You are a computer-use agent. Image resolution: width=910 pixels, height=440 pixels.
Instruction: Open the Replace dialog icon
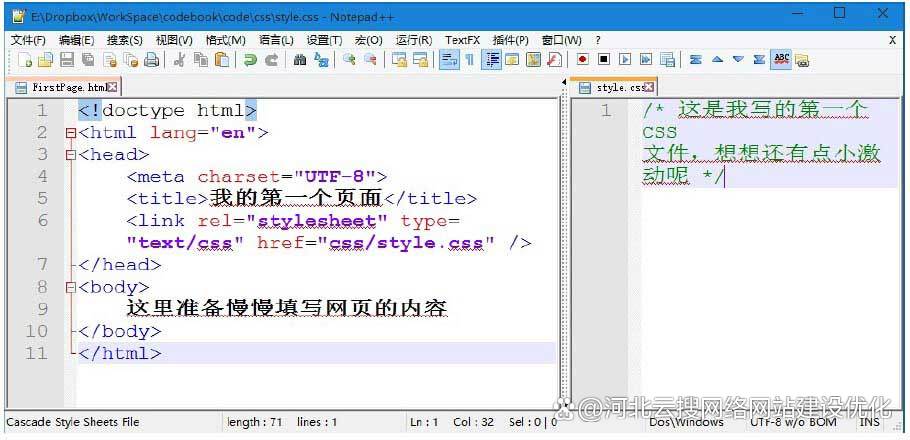pyautogui.click(x=321, y=60)
